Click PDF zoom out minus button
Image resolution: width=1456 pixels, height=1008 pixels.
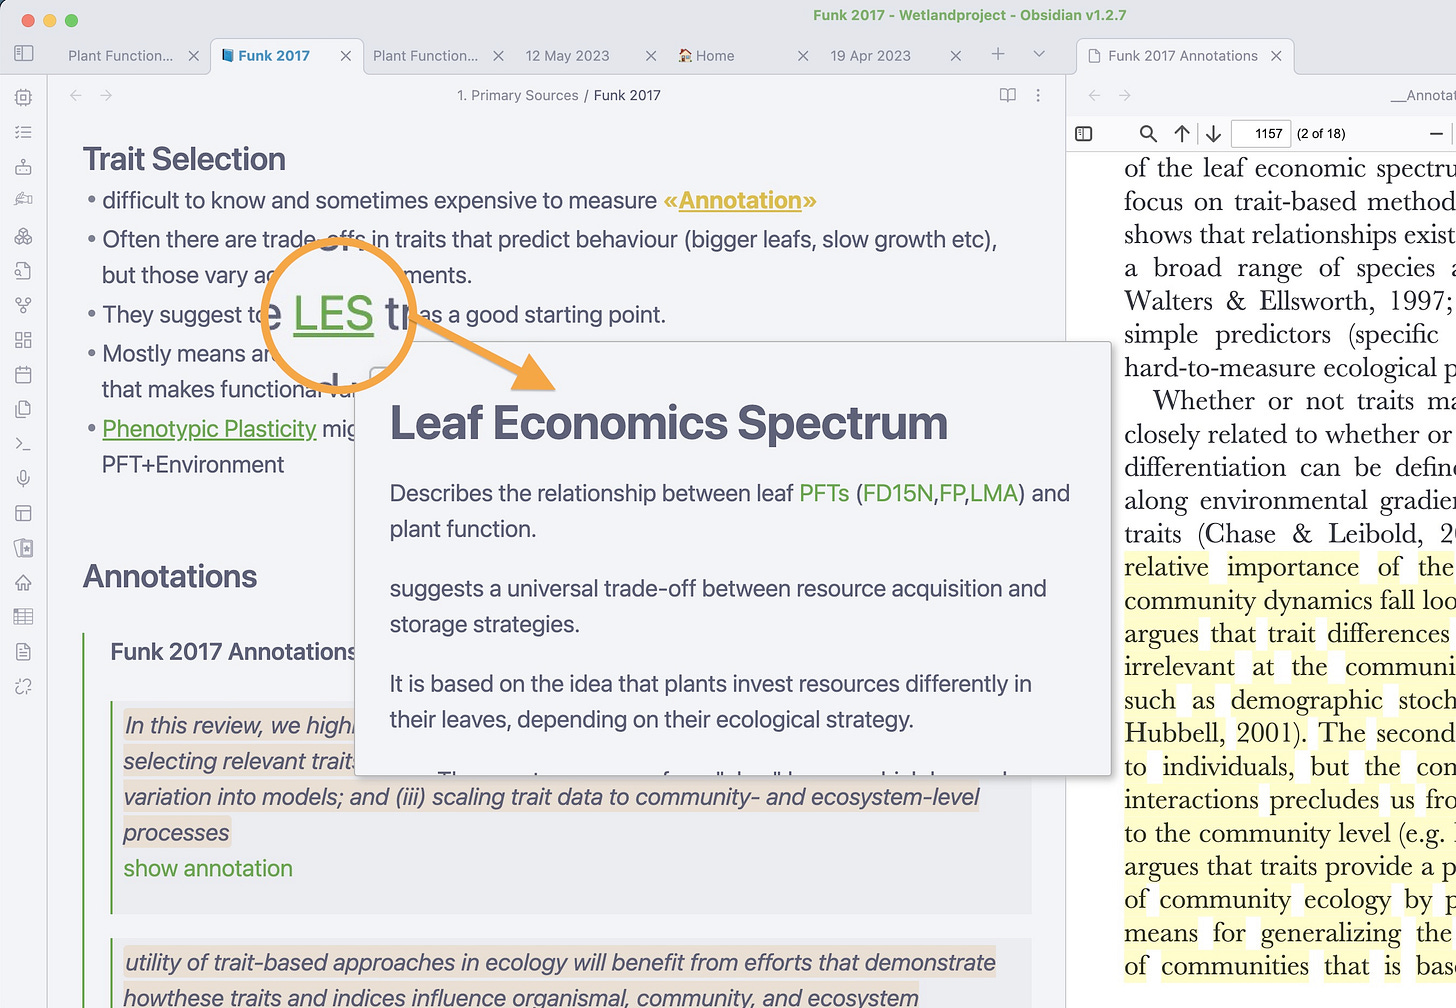tap(1436, 133)
